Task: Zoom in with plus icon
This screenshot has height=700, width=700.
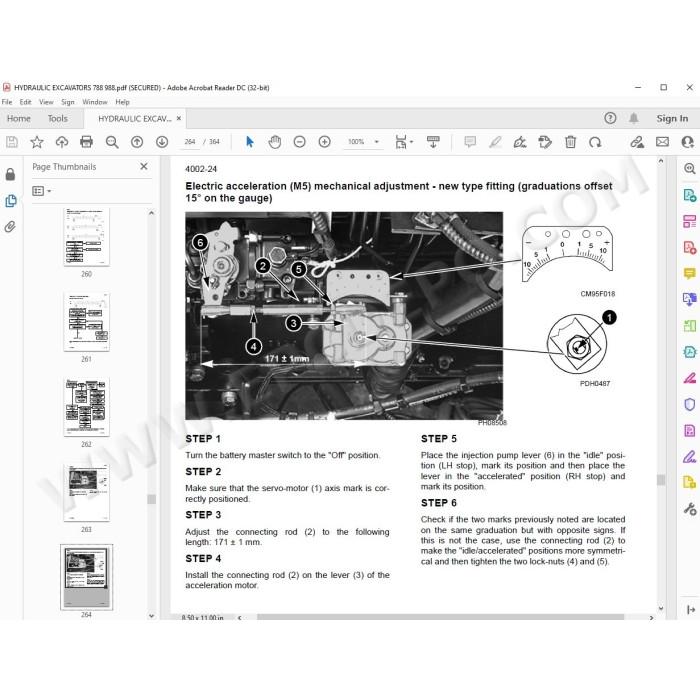Action: (325, 142)
